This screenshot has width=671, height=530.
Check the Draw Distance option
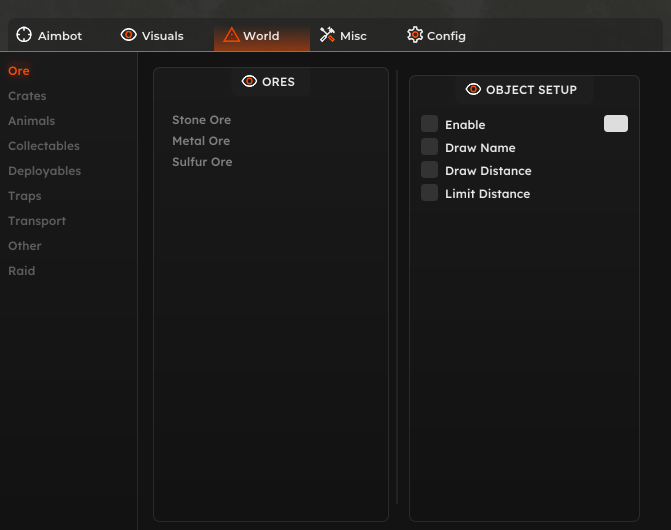(x=429, y=170)
